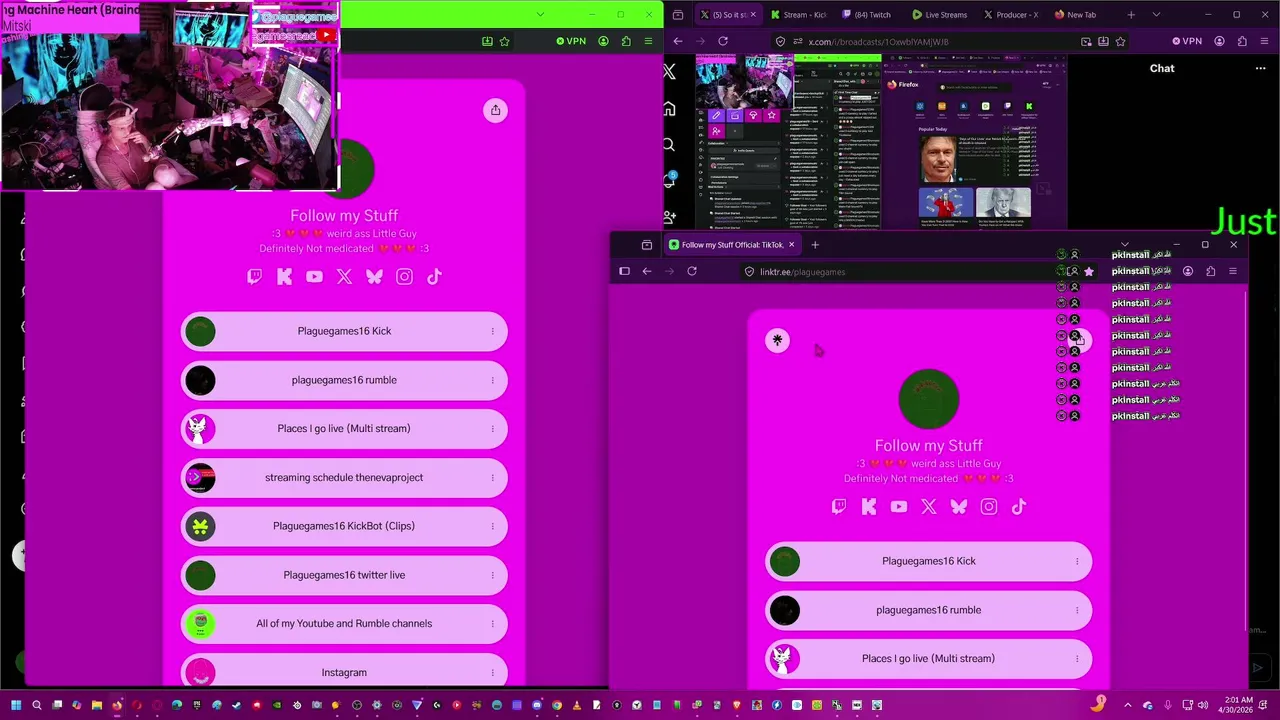
Task: Open options for Plaguegames16 KickBot (Clips) link
Action: (x=492, y=526)
